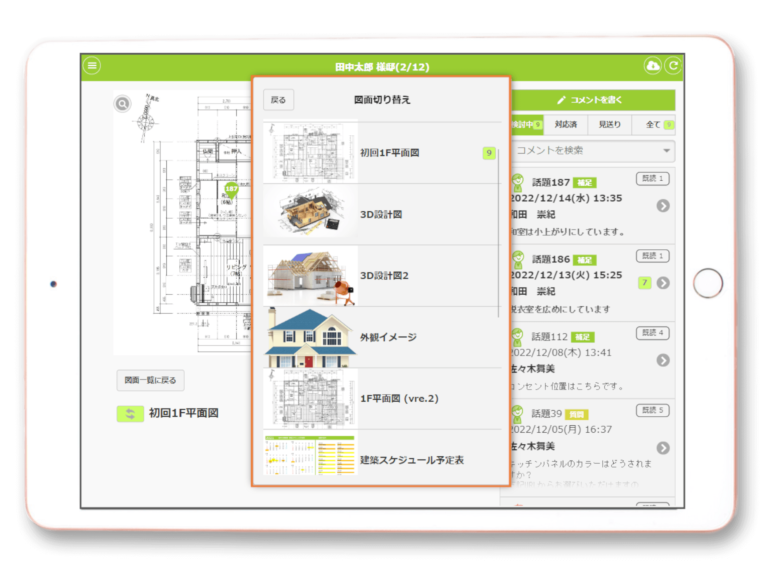Select the 3D設計図 thumbnail
The image size is (768, 561).
click(311, 214)
